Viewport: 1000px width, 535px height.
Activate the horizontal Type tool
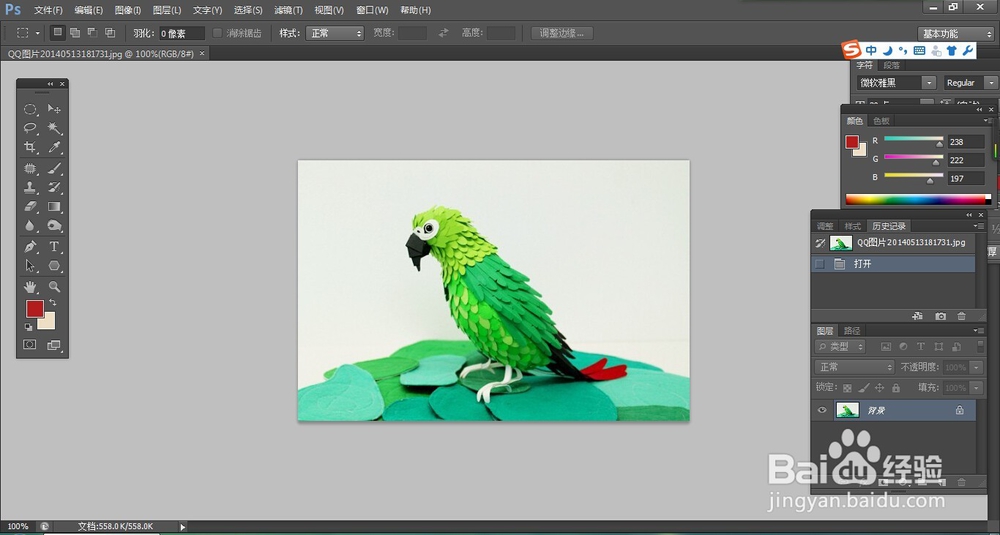tap(55, 246)
